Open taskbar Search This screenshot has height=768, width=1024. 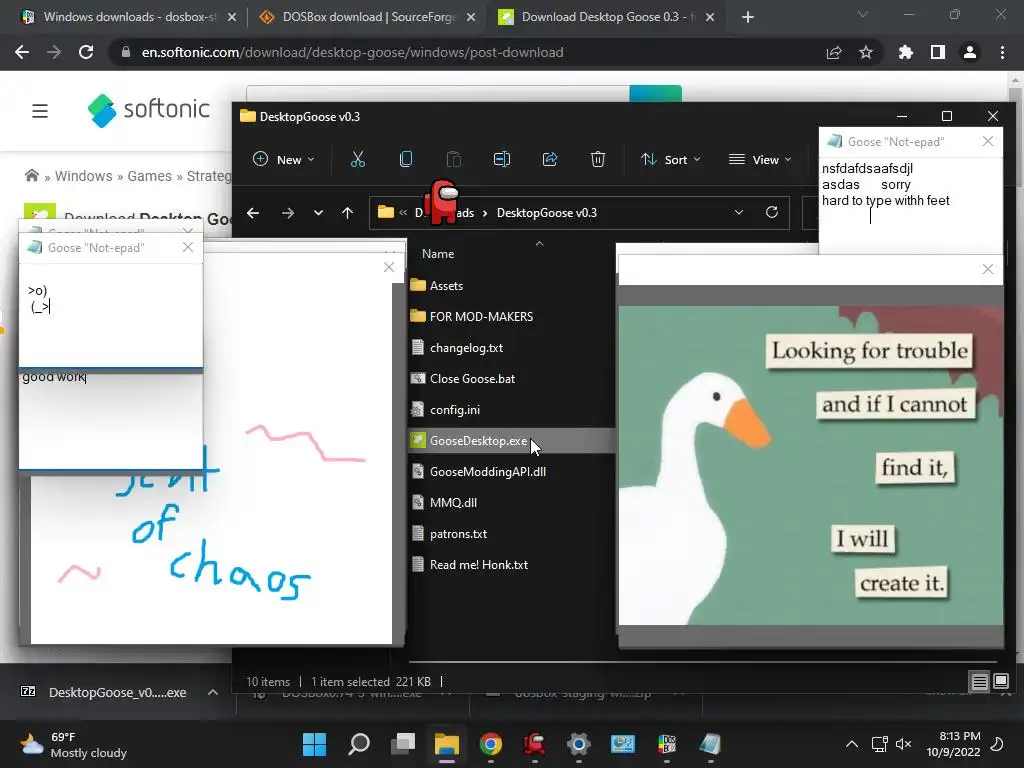pos(359,744)
